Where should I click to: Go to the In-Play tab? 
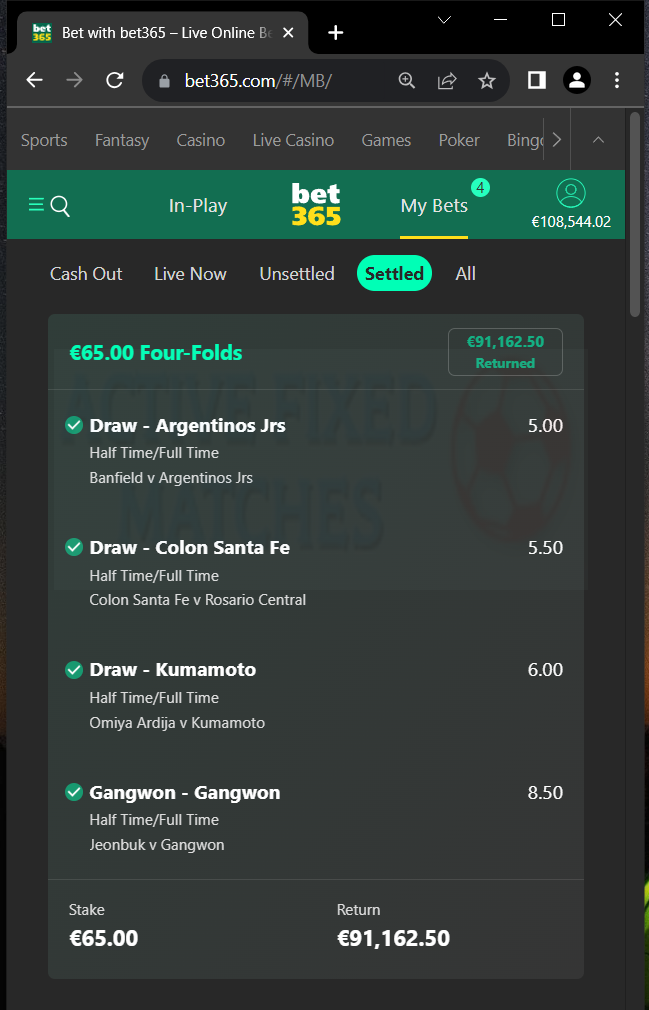click(x=198, y=205)
